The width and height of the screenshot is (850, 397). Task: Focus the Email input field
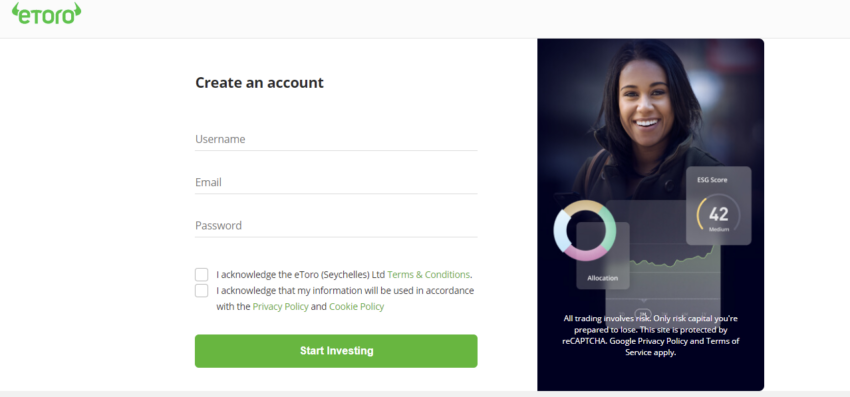(x=336, y=183)
